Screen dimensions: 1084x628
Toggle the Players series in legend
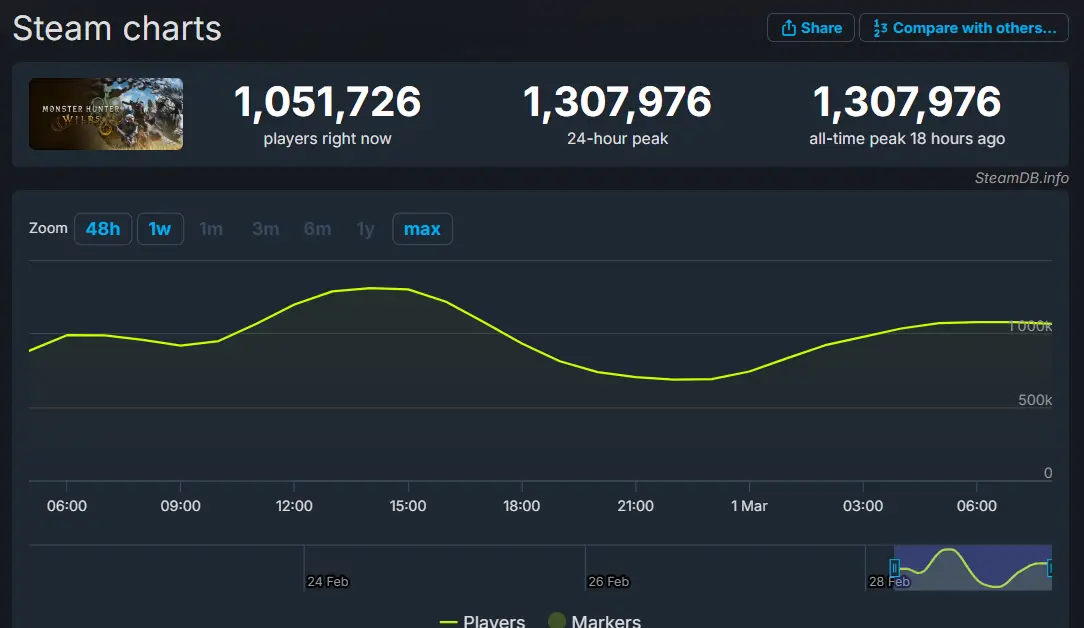pyautogui.click(x=482, y=621)
